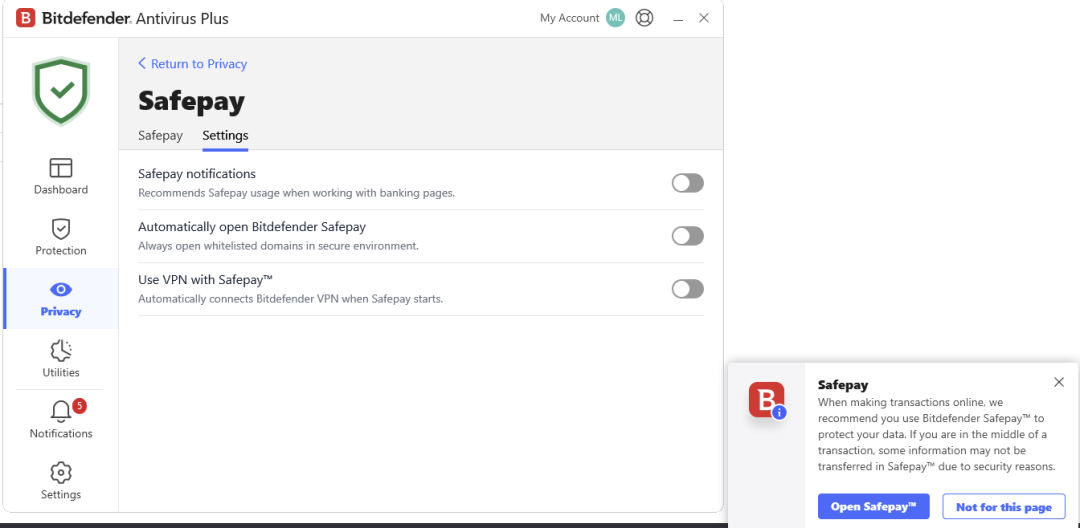Select the Settings tab under Safepay
The width and height of the screenshot is (1080, 528).
[225, 136]
